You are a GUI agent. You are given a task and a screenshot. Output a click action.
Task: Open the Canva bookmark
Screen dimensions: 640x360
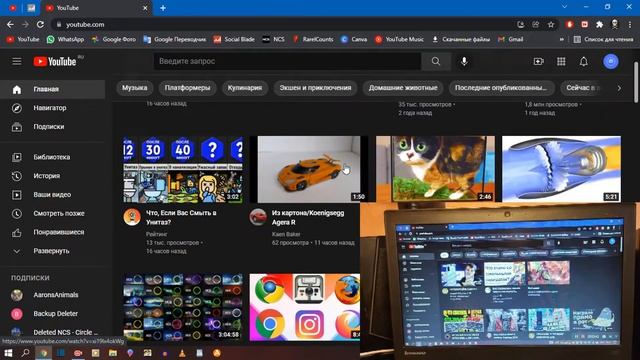coord(354,40)
